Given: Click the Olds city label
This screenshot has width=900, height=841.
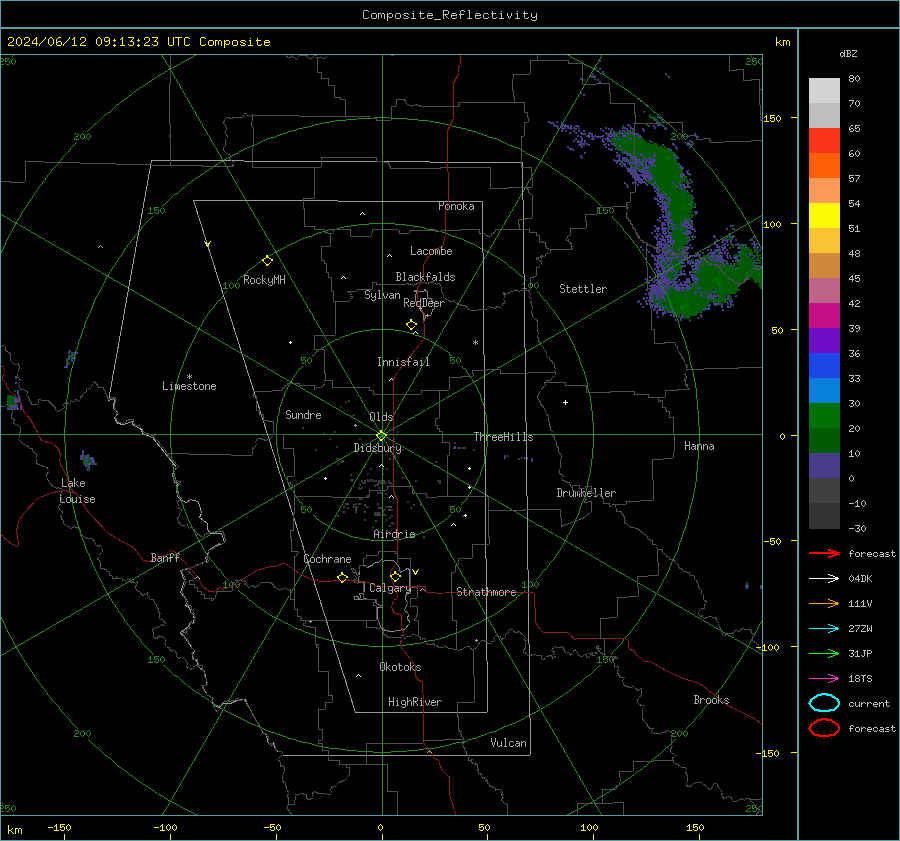Looking at the screenshot, I should [381, 417].
